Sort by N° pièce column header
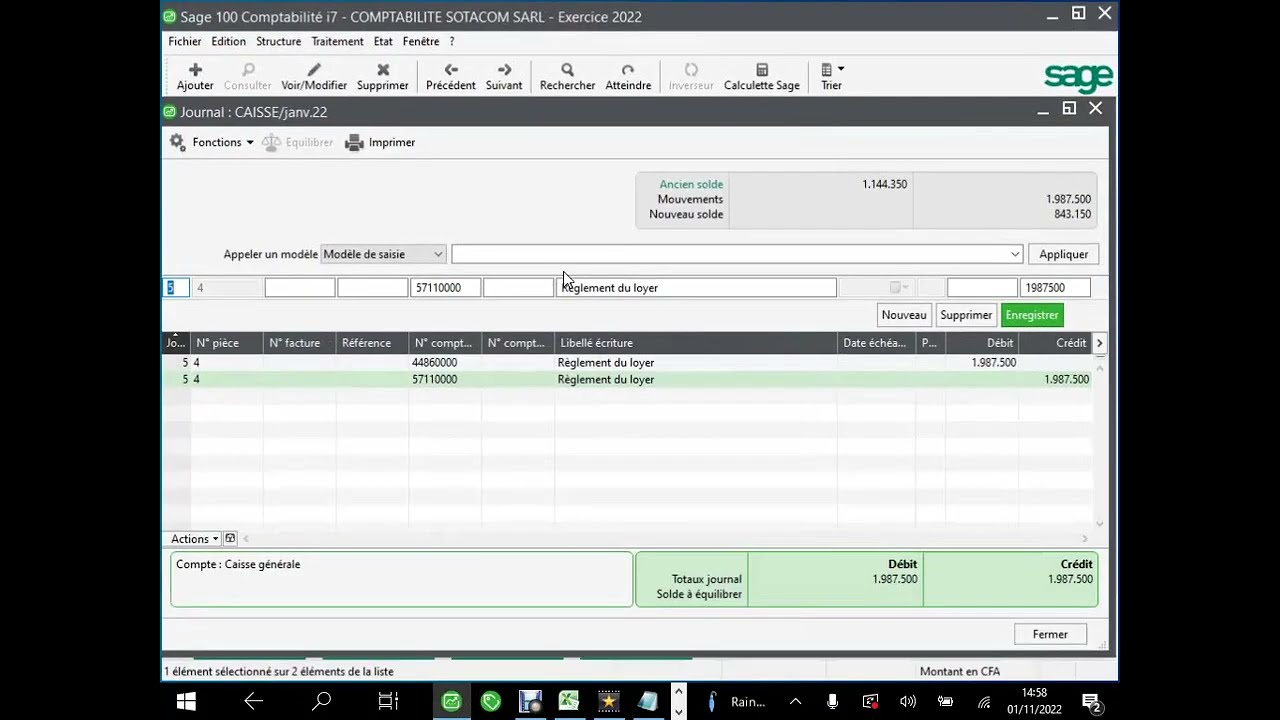Viewport: 1280px width, 720px height. tap(227, 343)
